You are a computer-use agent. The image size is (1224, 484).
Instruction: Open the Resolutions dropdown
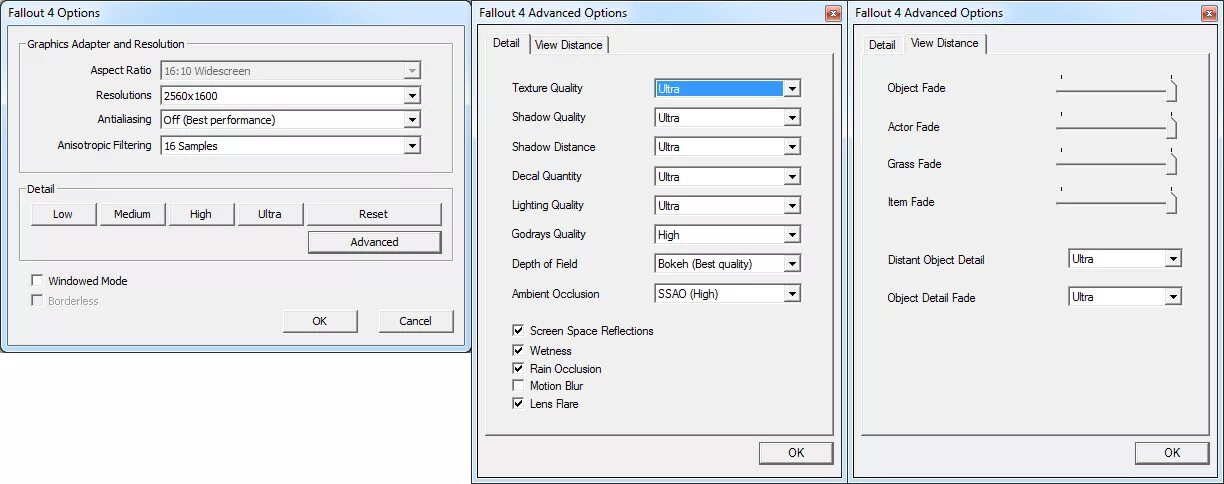291,95
